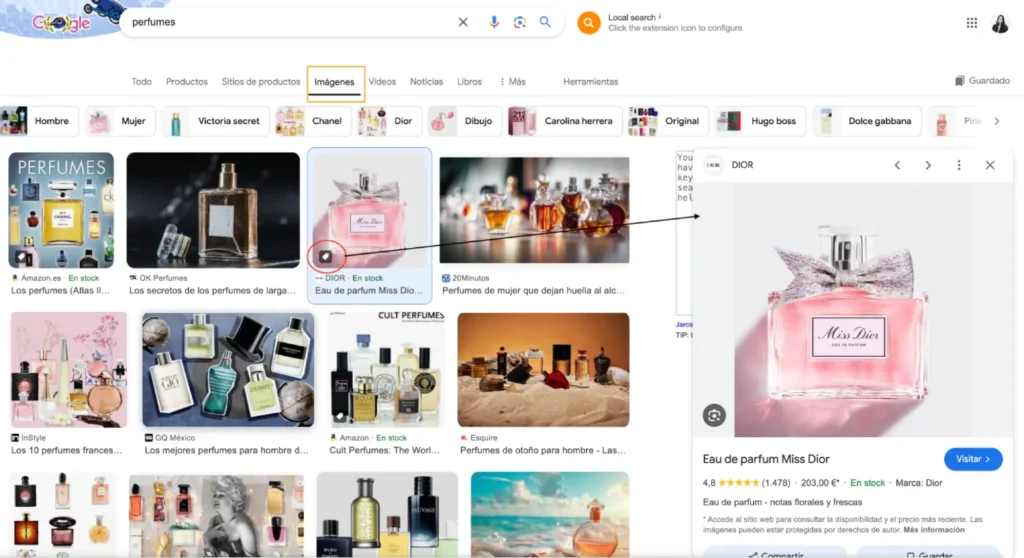This screenshot has height=558, width=1024.
Task: Select the Victoria secret filter chip
Action: click(216, 121)
